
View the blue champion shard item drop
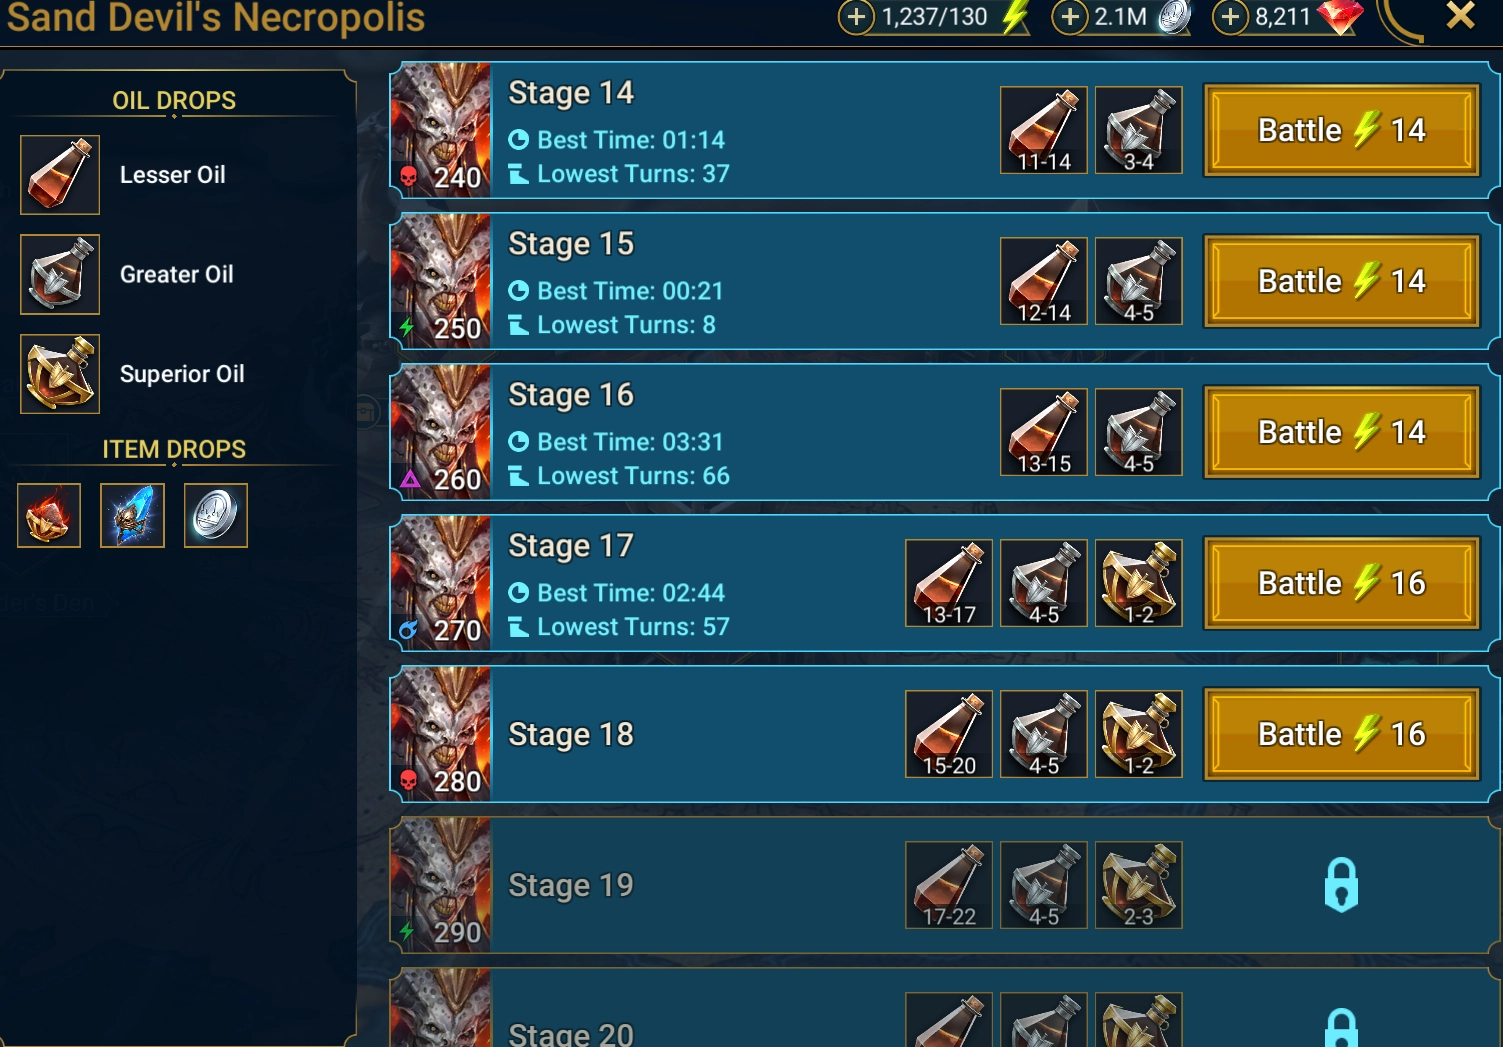(x=132, y=516)
